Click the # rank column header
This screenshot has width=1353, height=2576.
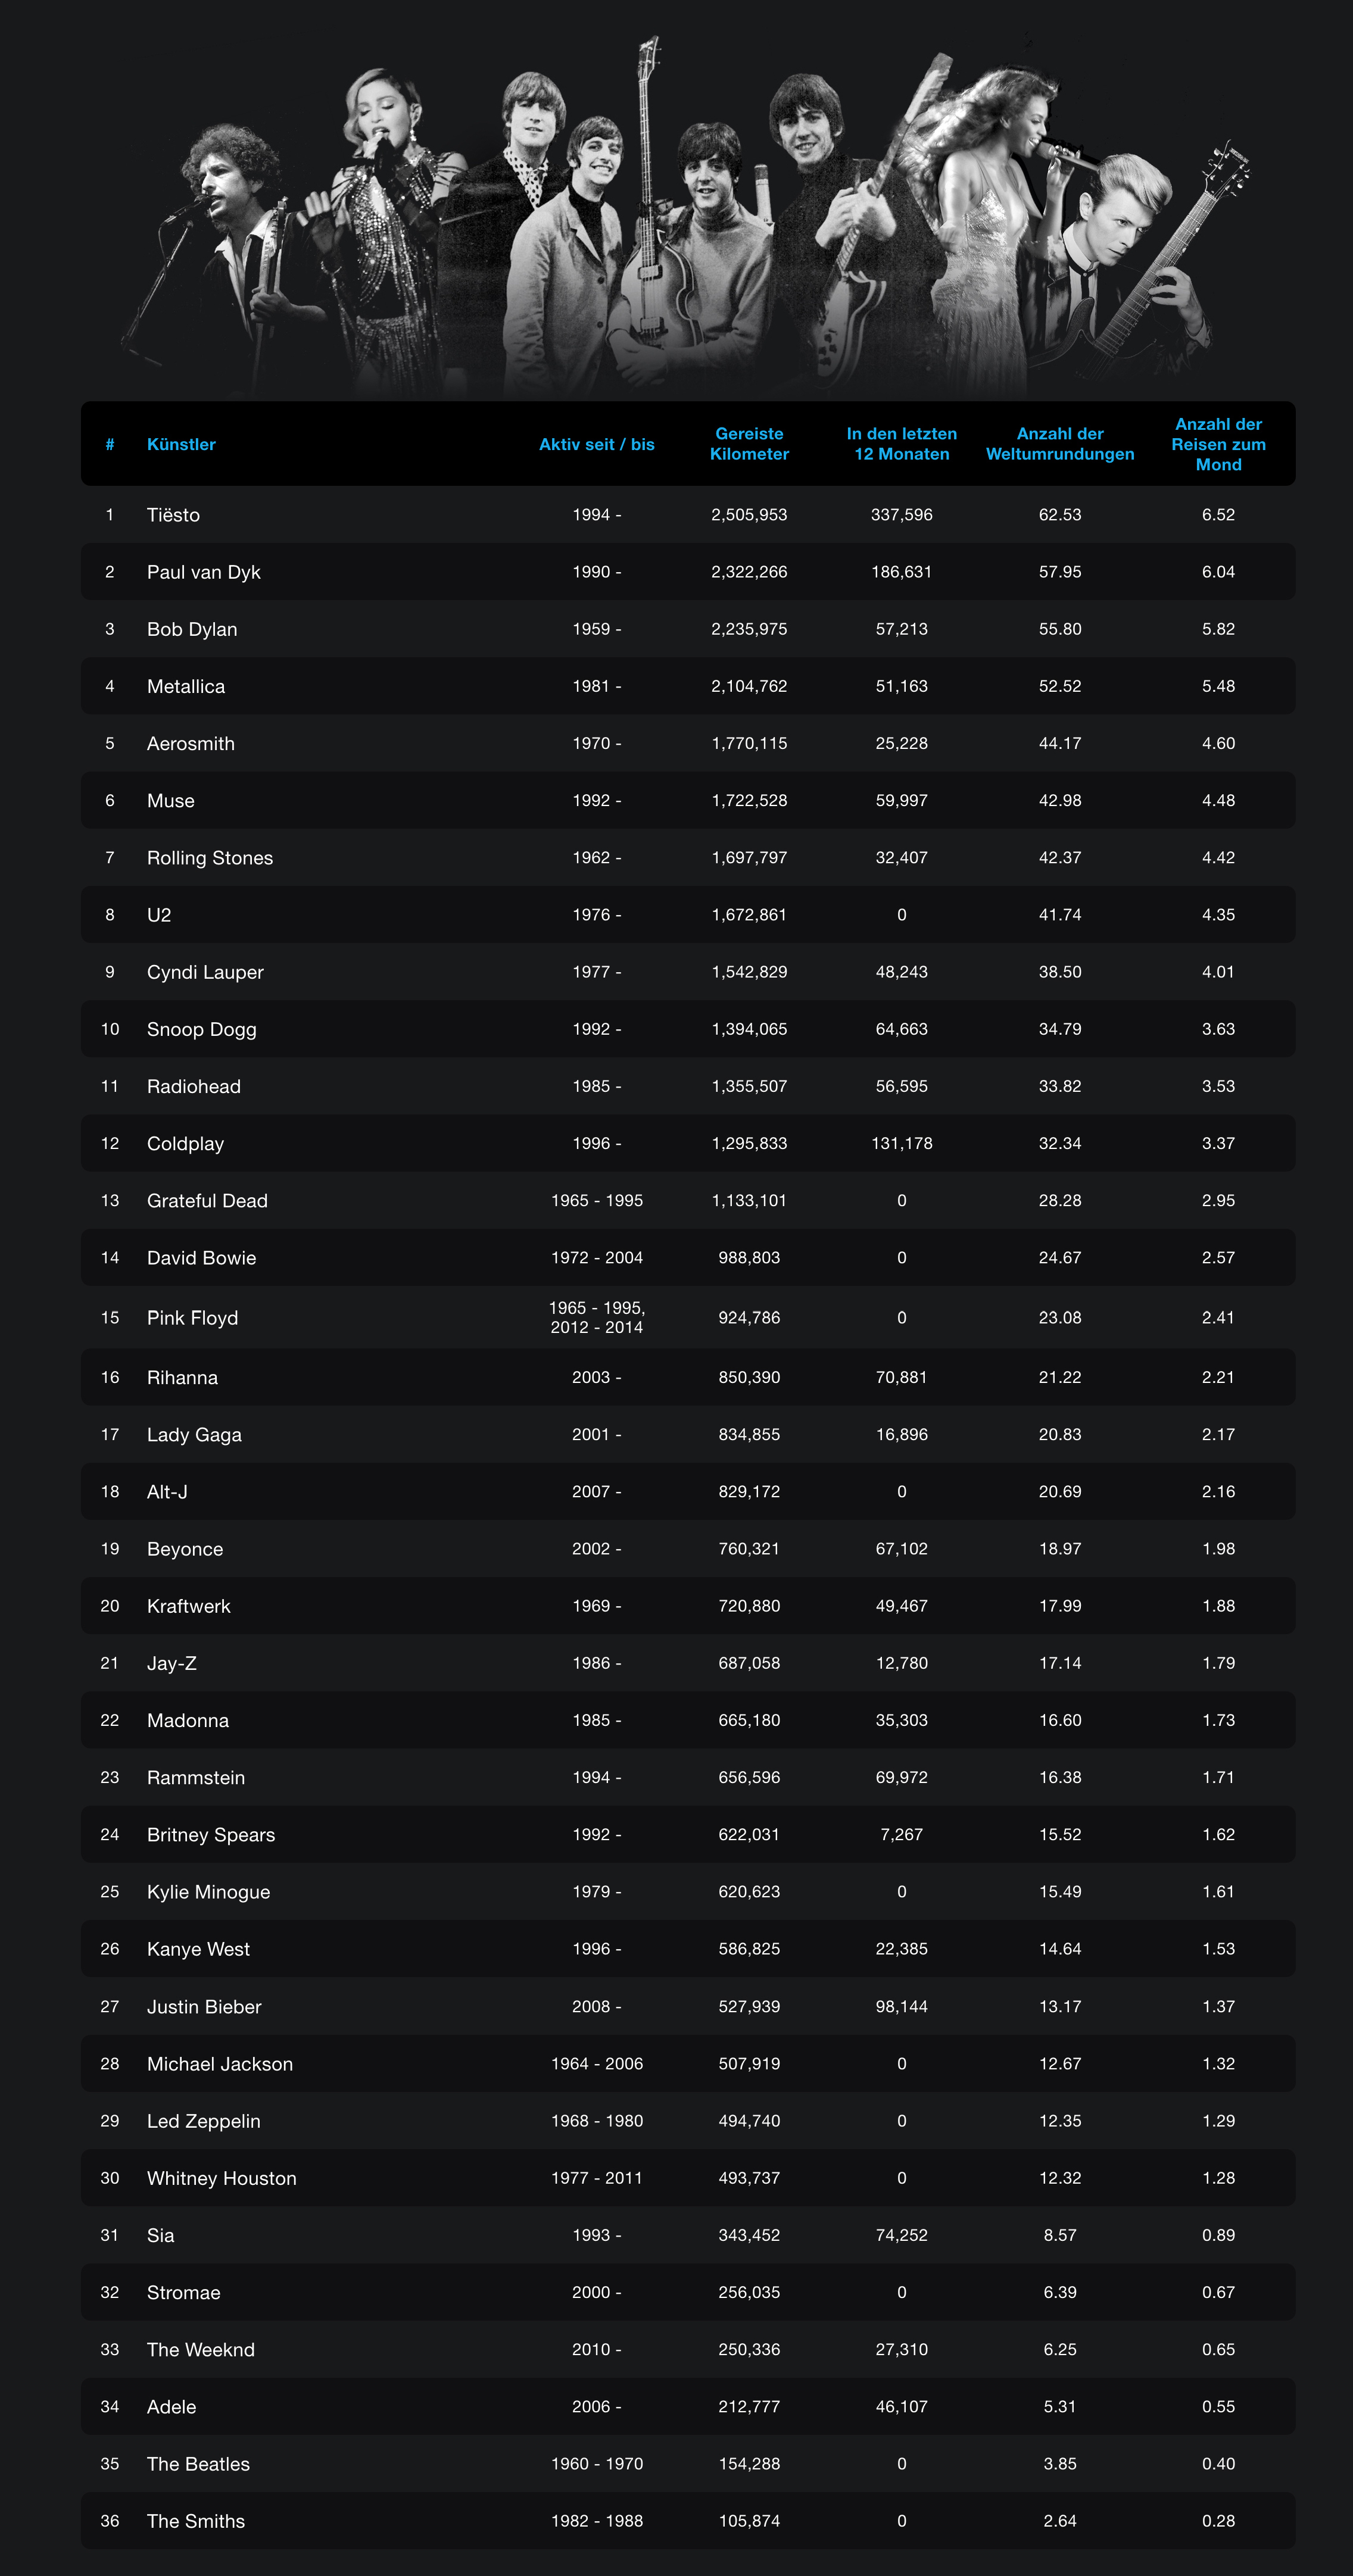point(110,444)
